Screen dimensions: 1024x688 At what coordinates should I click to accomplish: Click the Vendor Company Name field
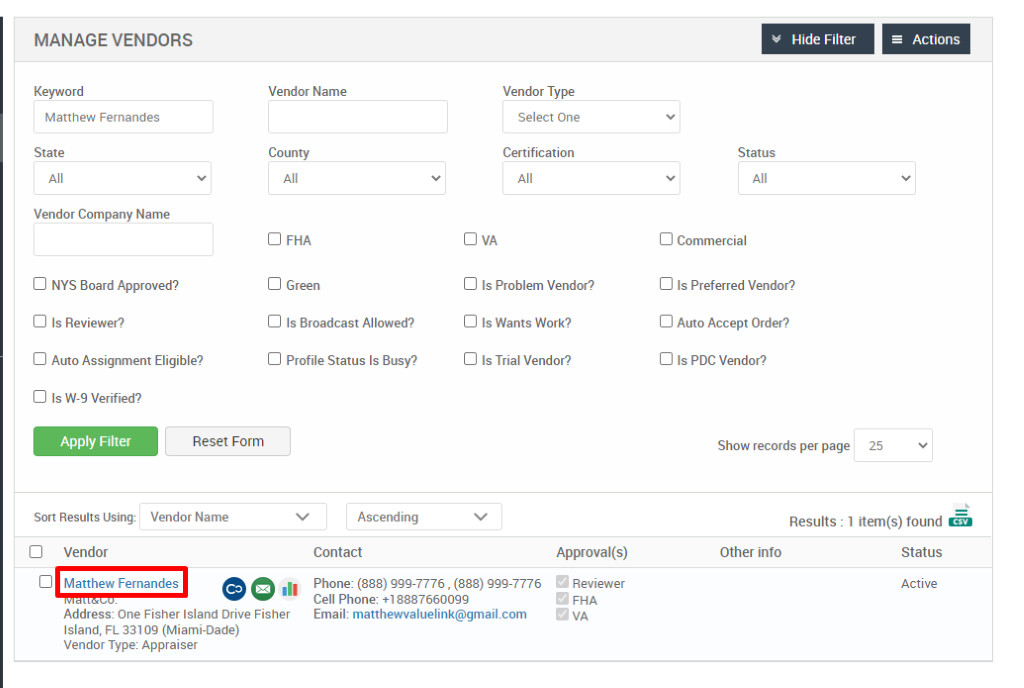[122, 239]
